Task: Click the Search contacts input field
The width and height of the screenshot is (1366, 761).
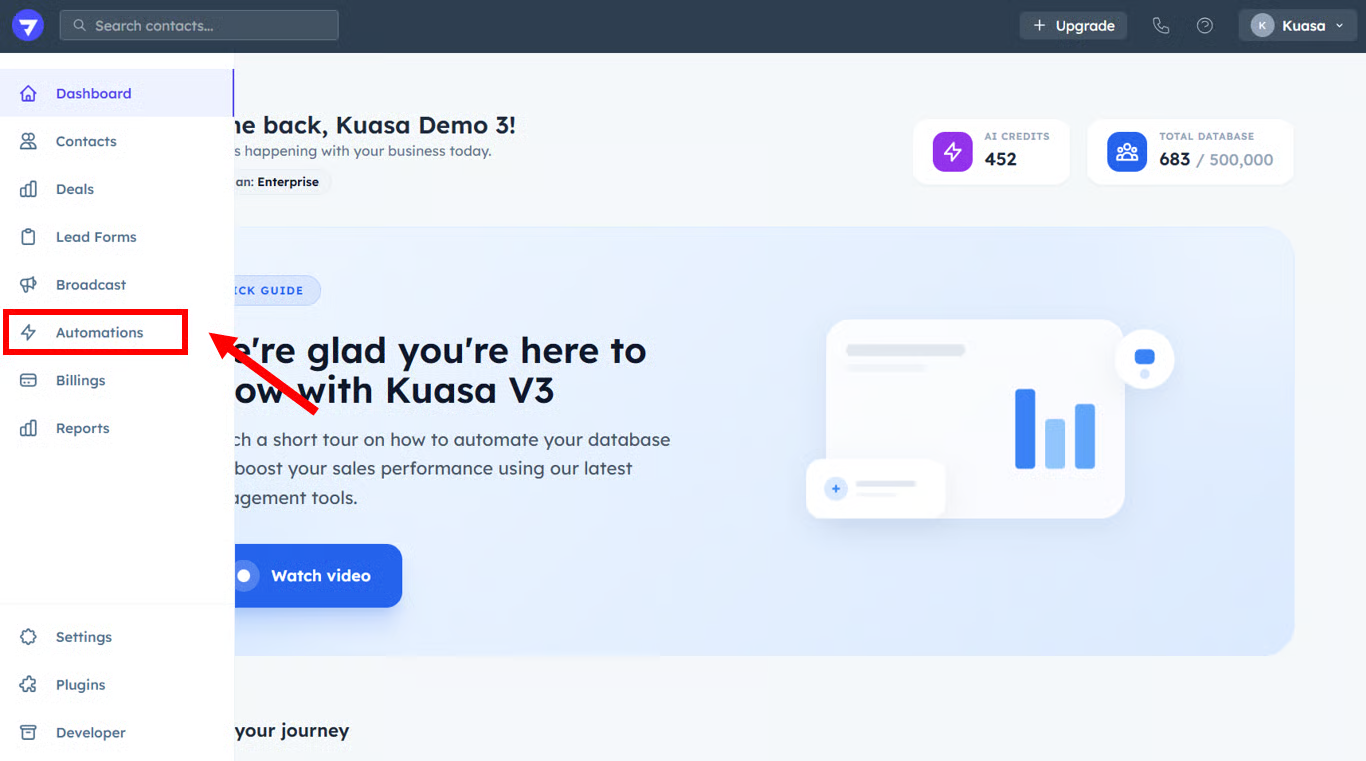Action: coord(199,26)
